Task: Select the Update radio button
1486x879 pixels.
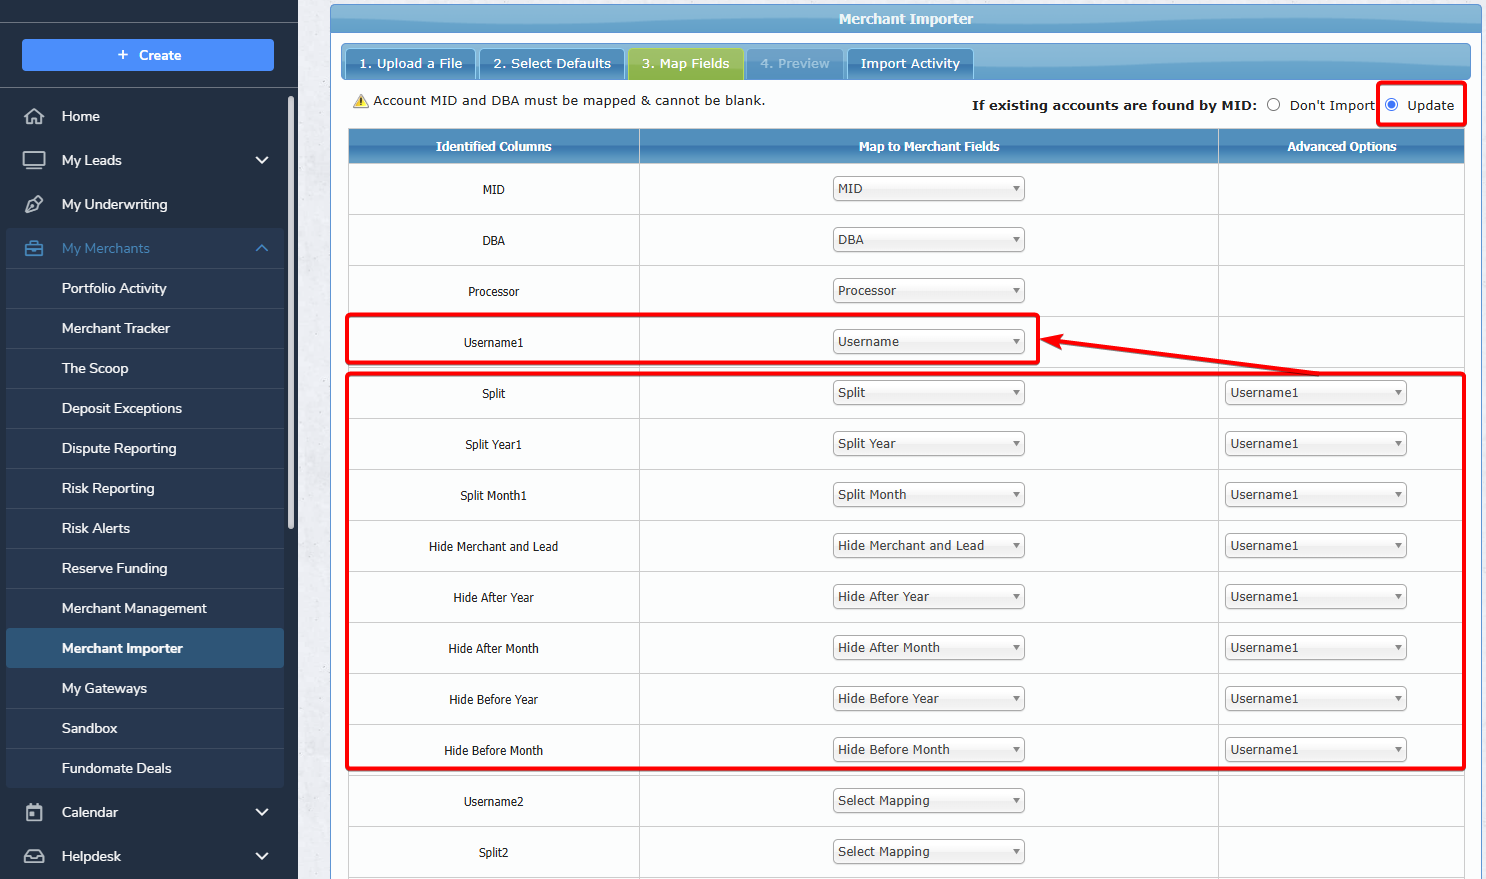Action: point(1391,105)
